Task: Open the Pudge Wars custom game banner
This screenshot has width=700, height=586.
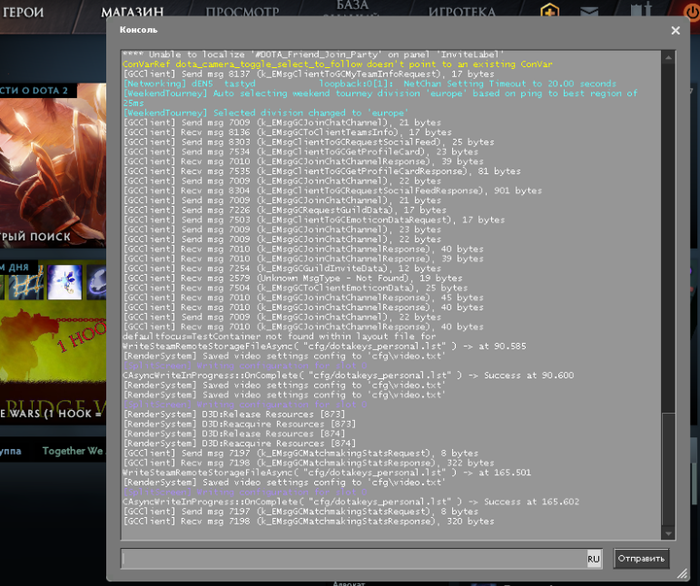Action: [53, 364]
